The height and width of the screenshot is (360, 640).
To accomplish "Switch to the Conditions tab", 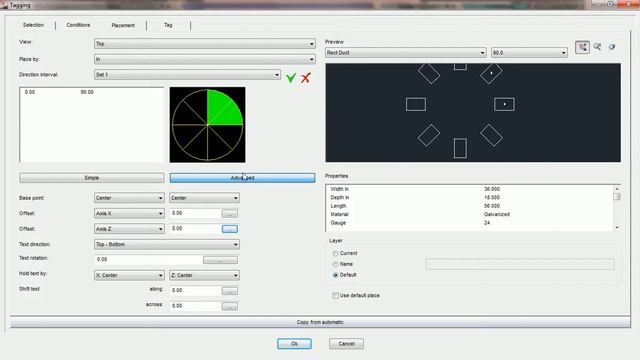I will pyautogui.click(x=78, y=25).
